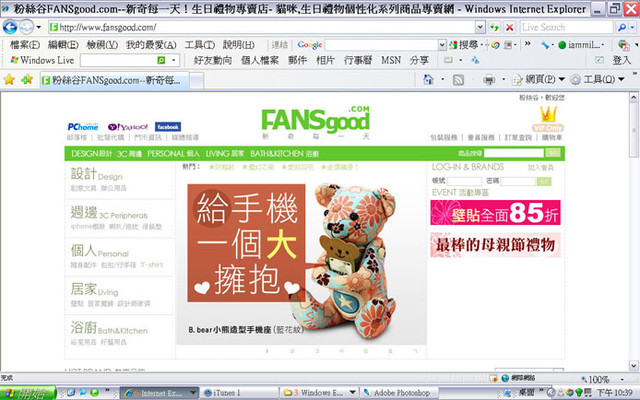Click inside the Live Search box
Screen dimensions: 640x400
(566, 27)
